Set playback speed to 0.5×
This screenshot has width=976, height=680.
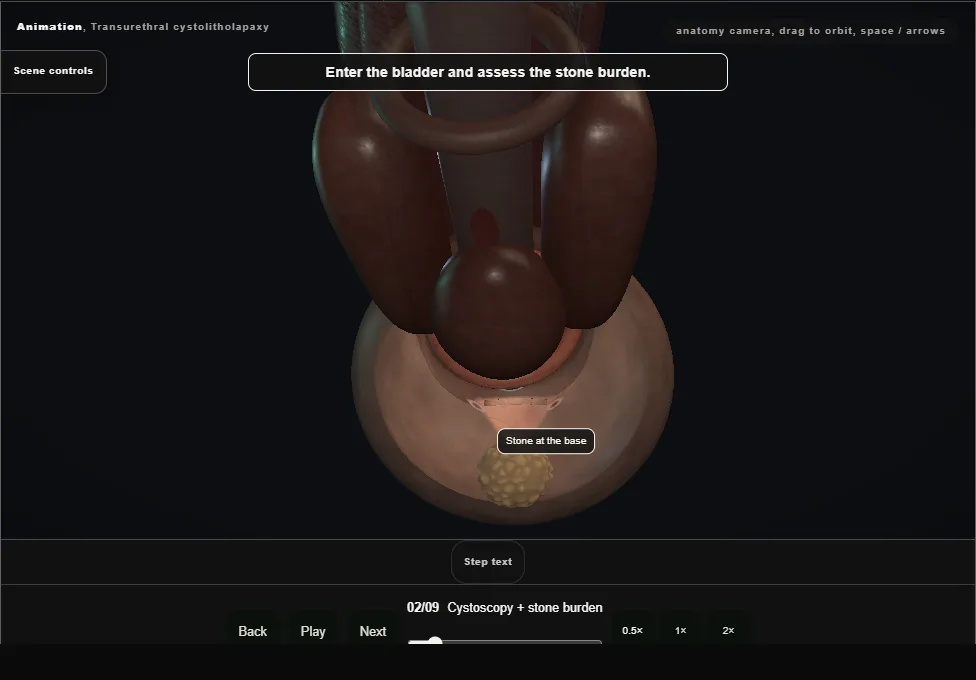[x=632, y=630]
